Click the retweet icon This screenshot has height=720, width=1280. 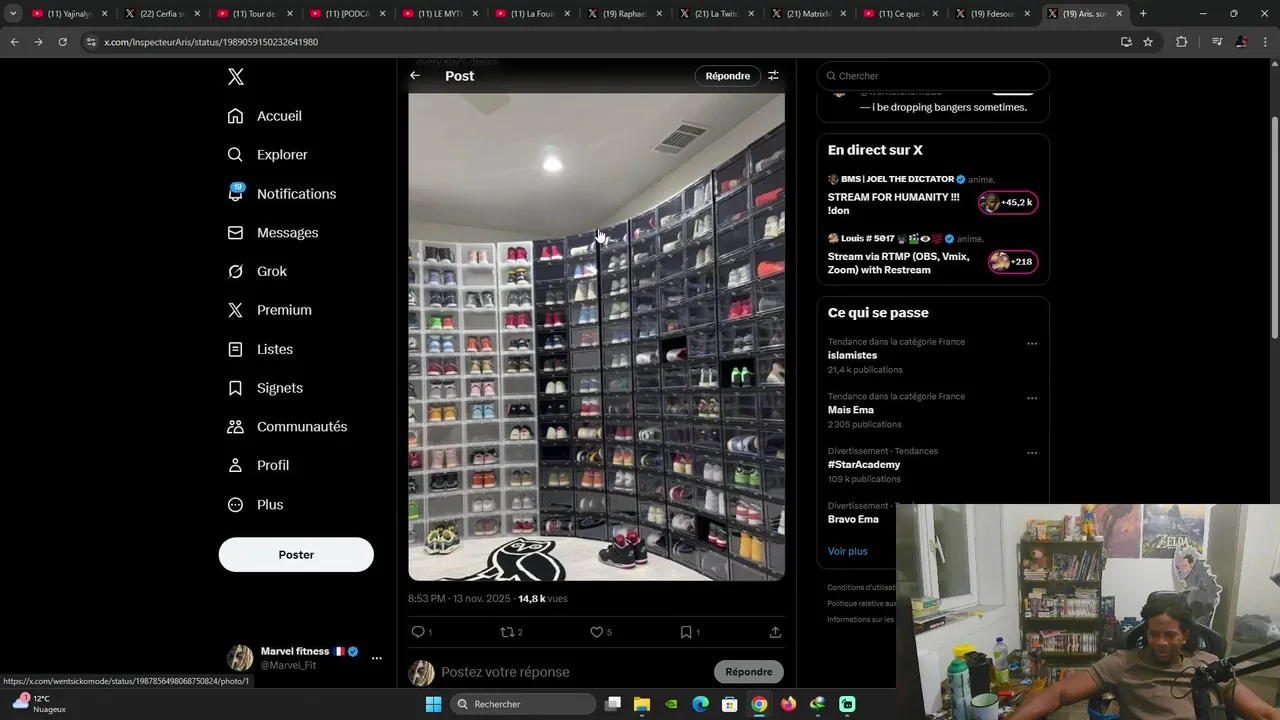507,632
